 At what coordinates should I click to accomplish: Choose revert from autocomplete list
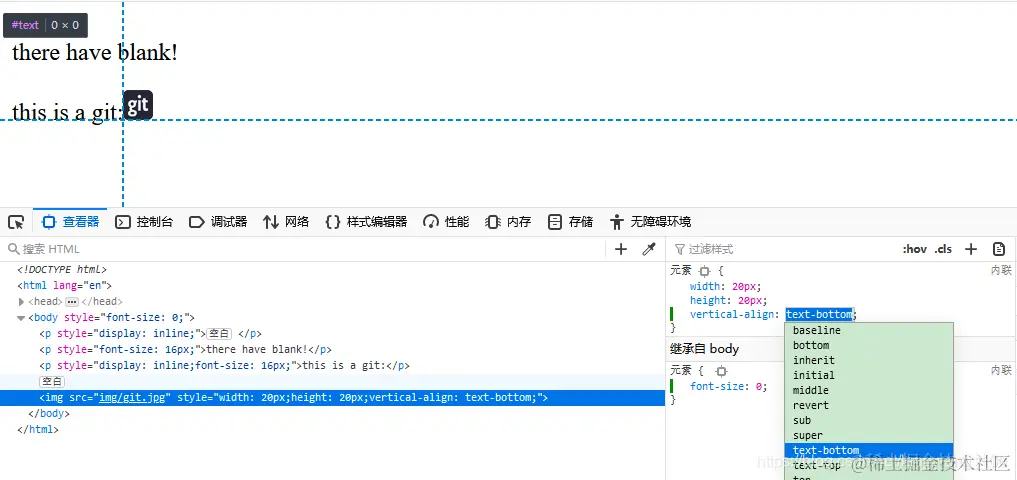[x=868, y=405]
